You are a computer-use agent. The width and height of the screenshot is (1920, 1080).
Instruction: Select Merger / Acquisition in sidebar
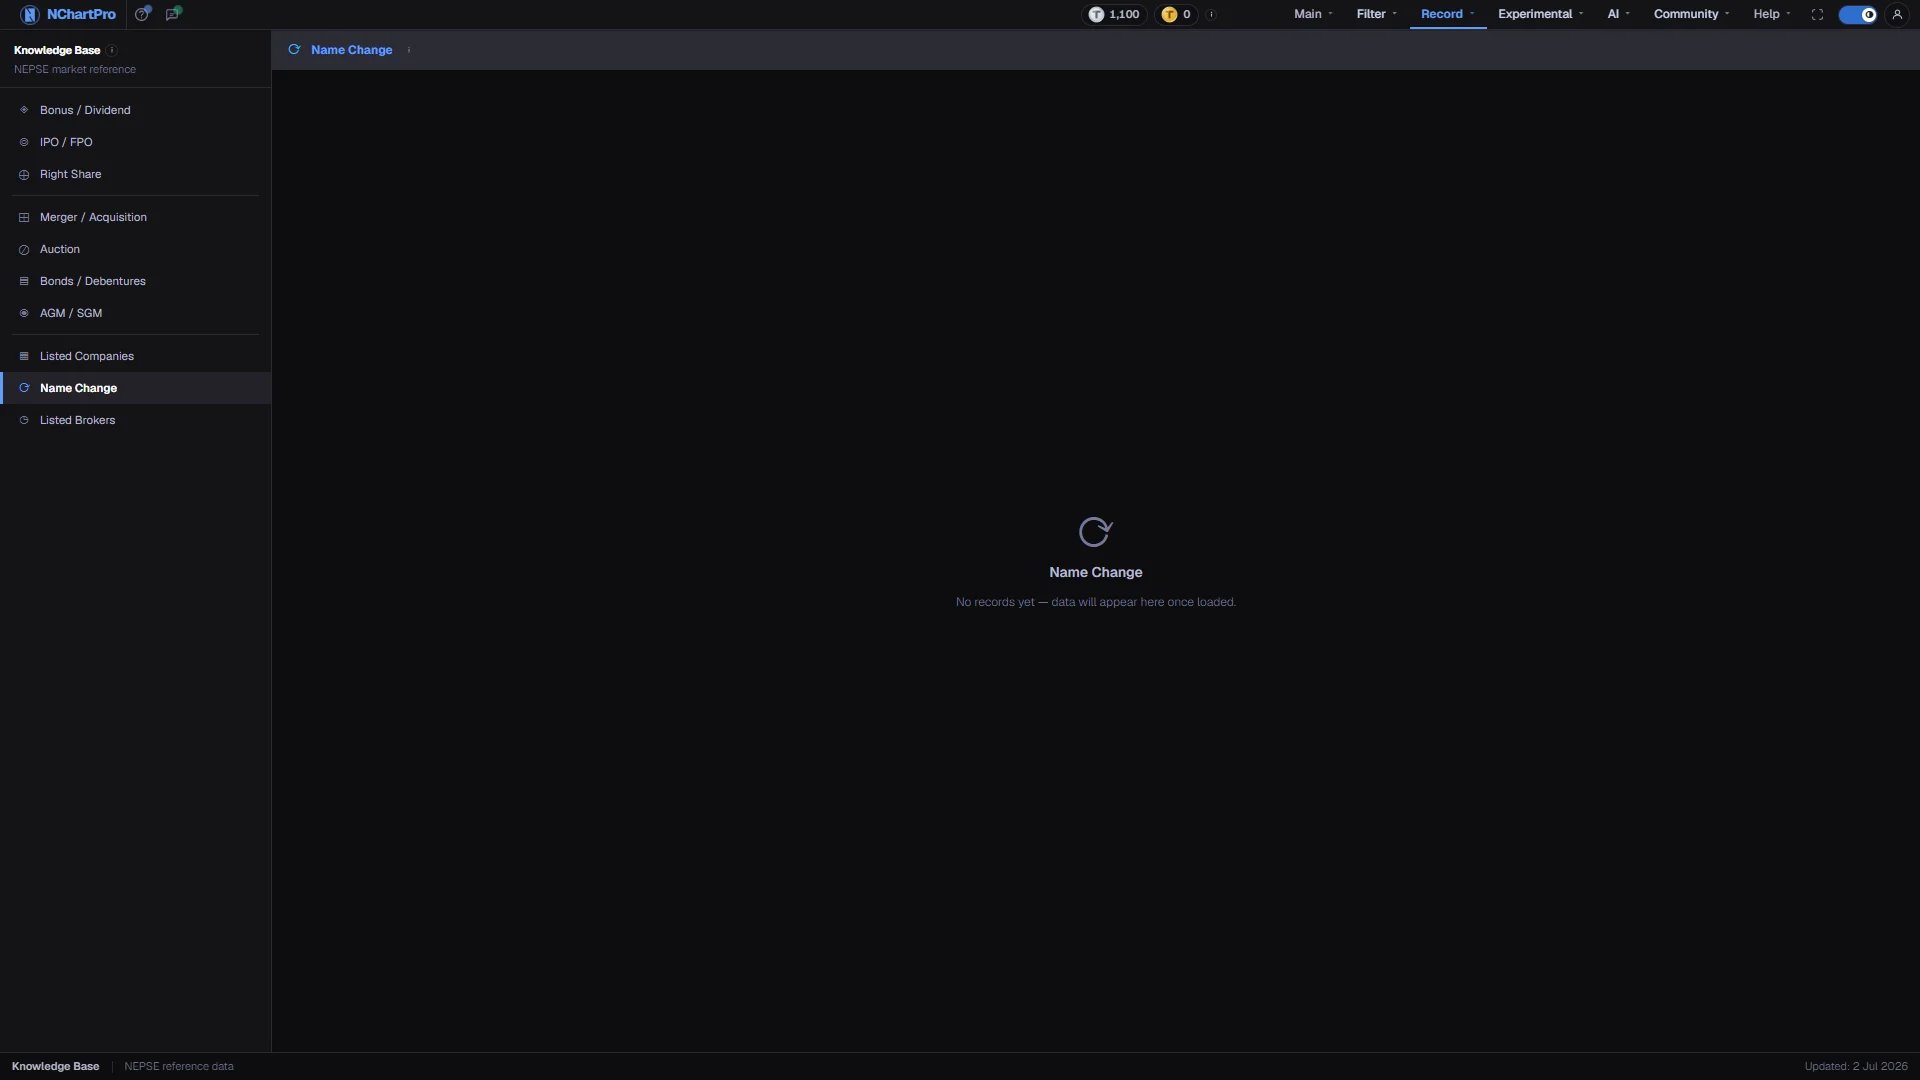[x=135, y=217]
